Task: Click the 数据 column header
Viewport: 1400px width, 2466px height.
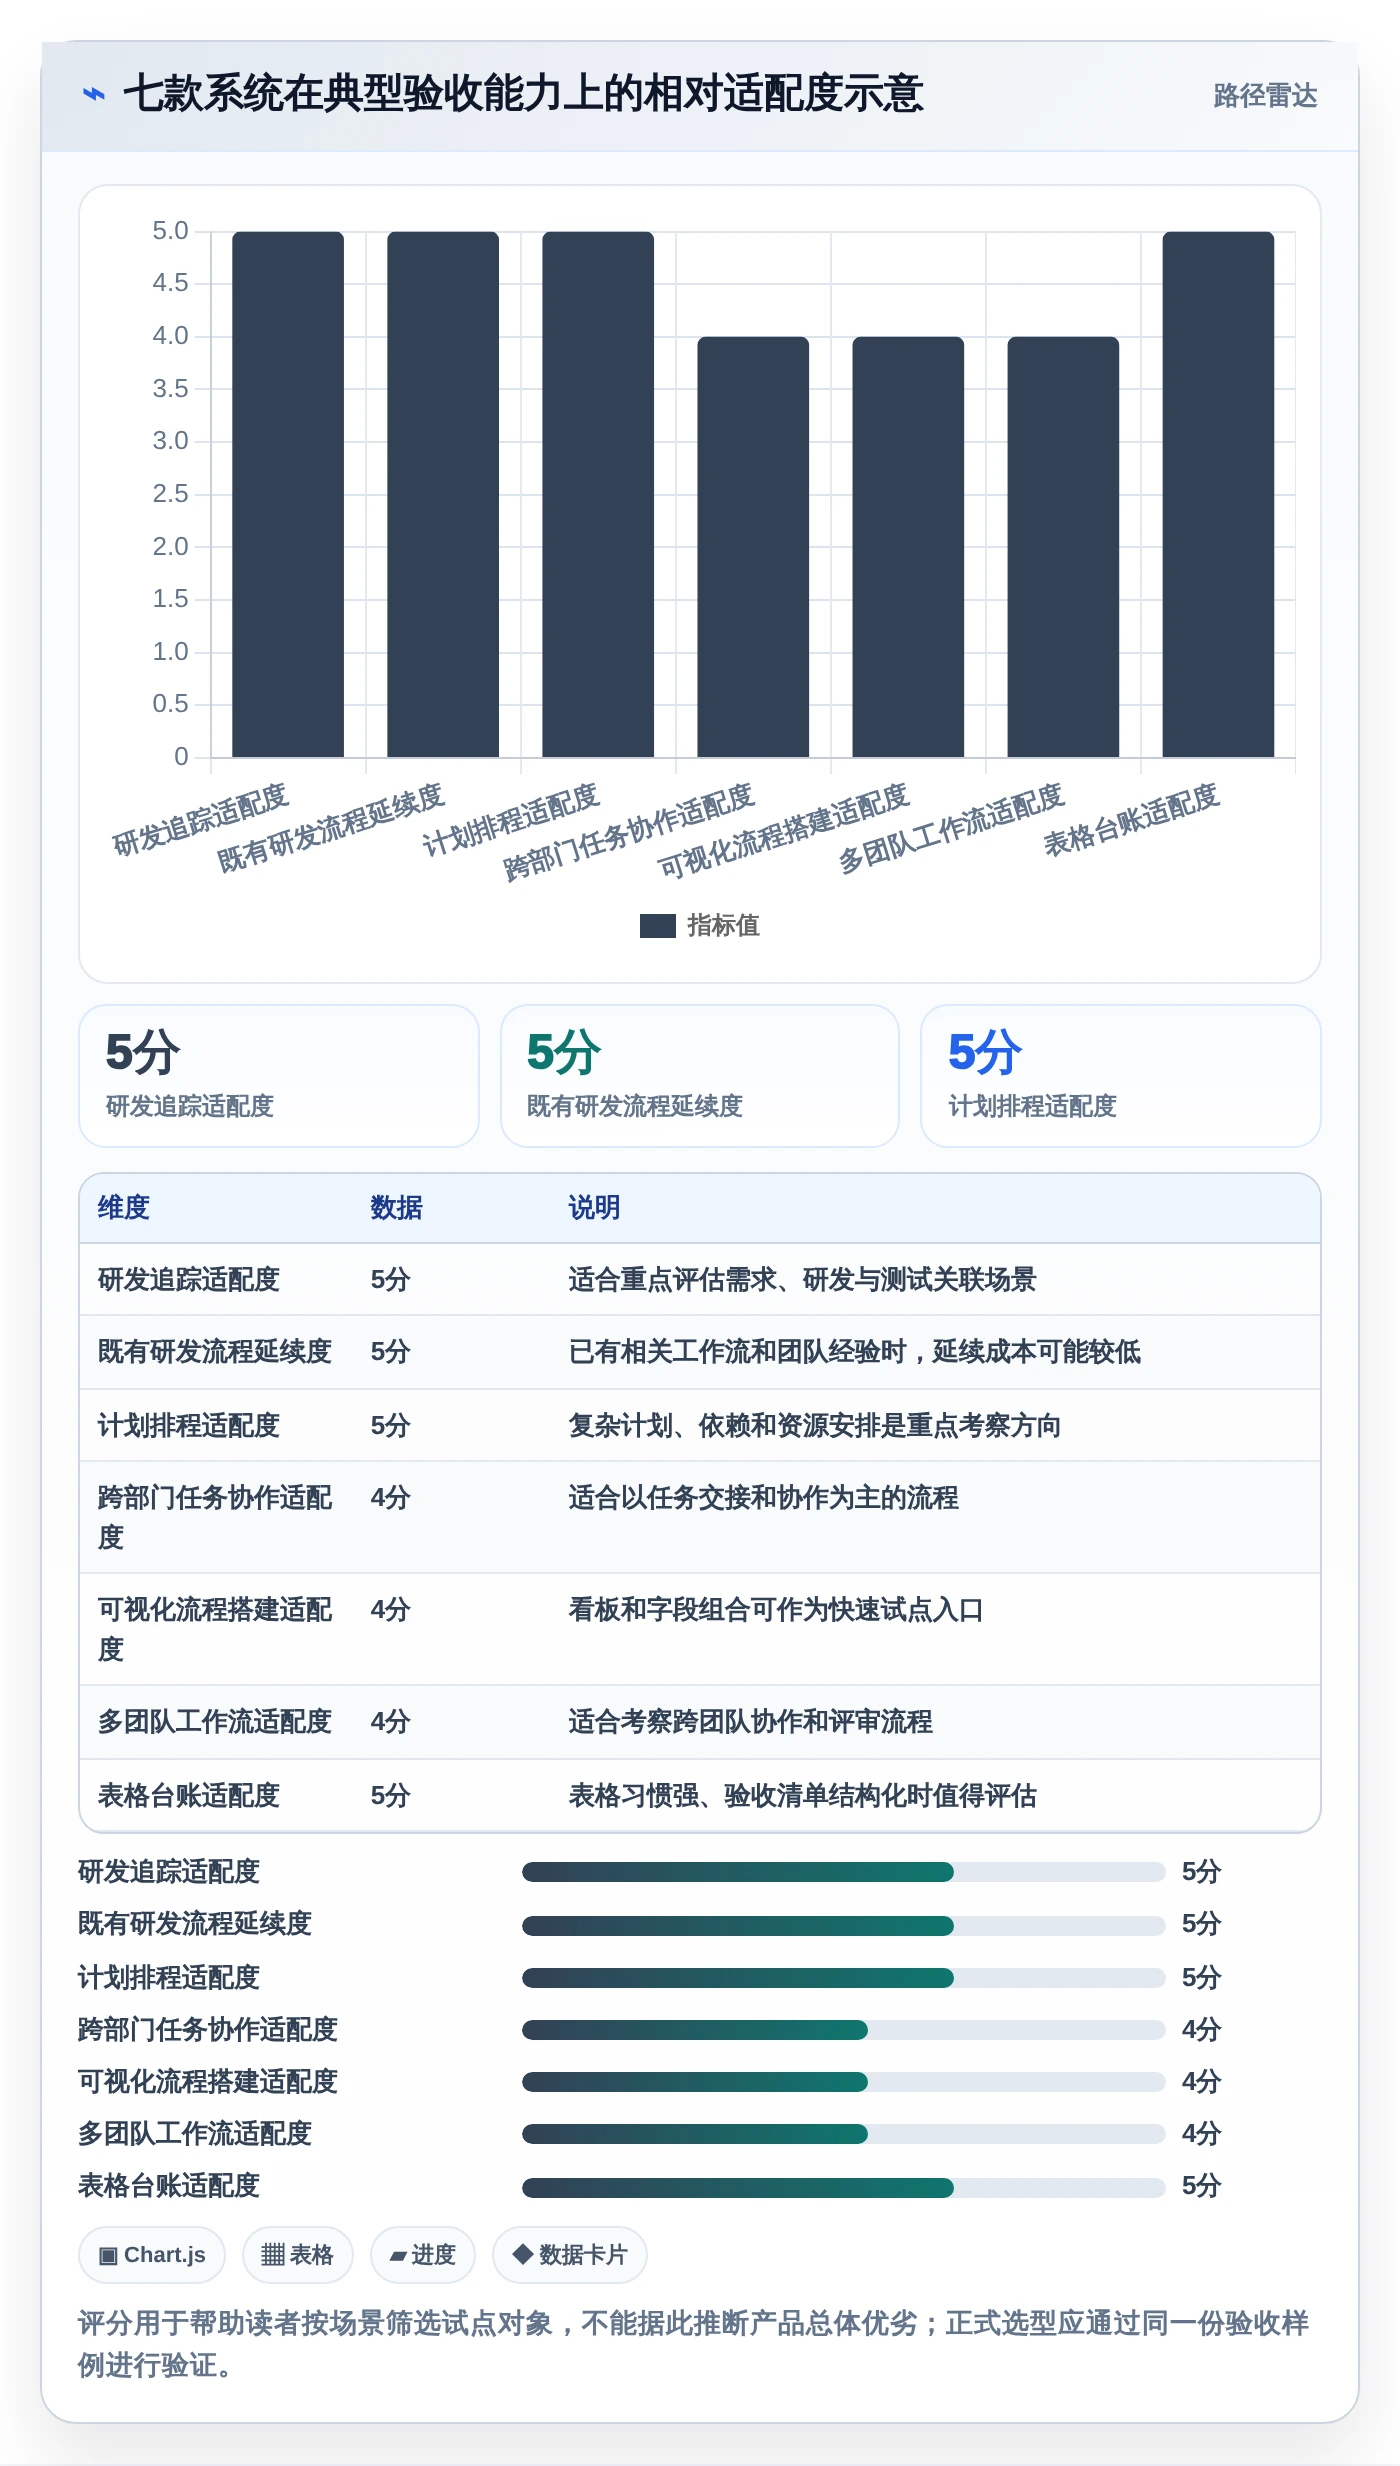Action: (397, 1208)
